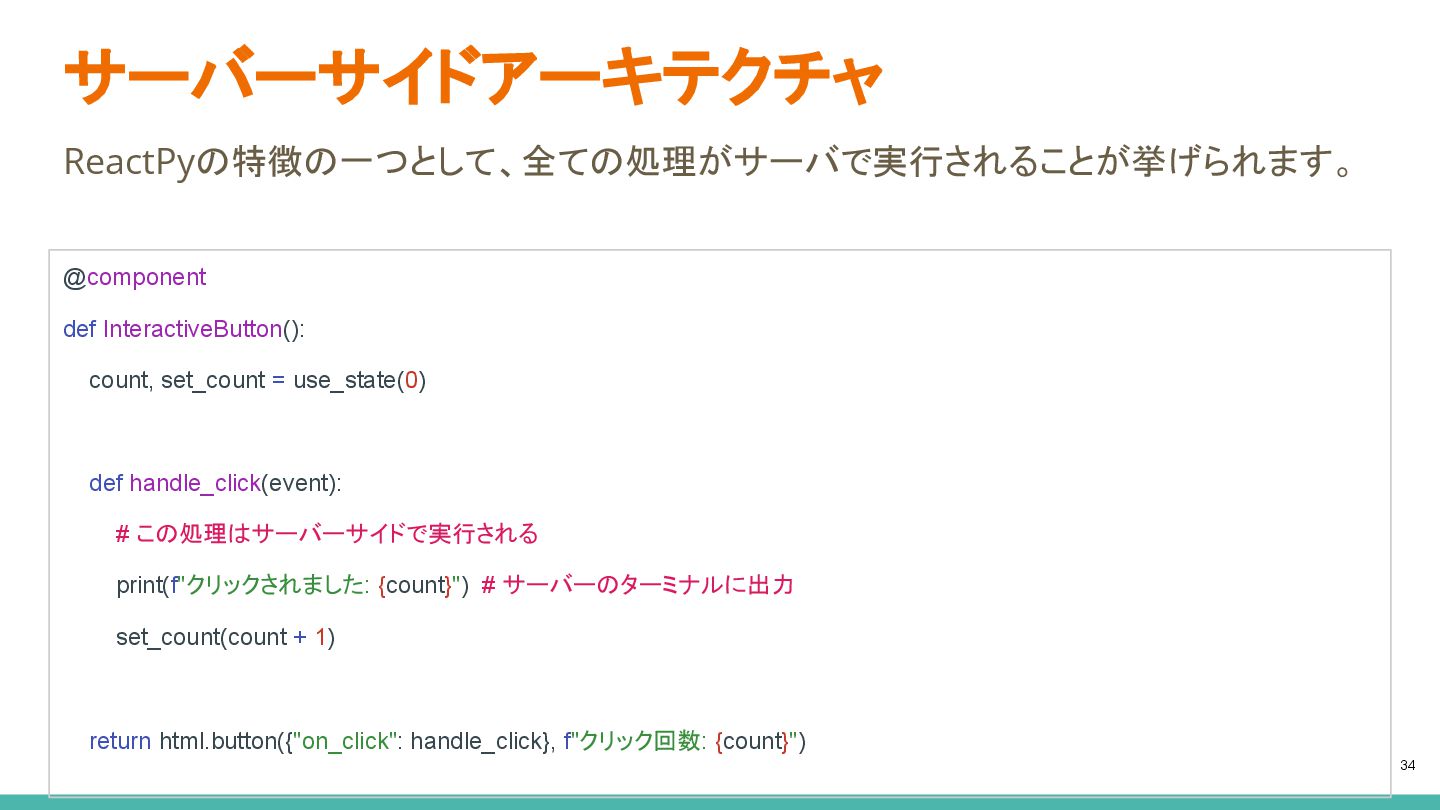Viewport: 1440px width, 810px height.
Task: Click the comment この処理はサーバーサイドで実行される
Action: tap(327, 534)
